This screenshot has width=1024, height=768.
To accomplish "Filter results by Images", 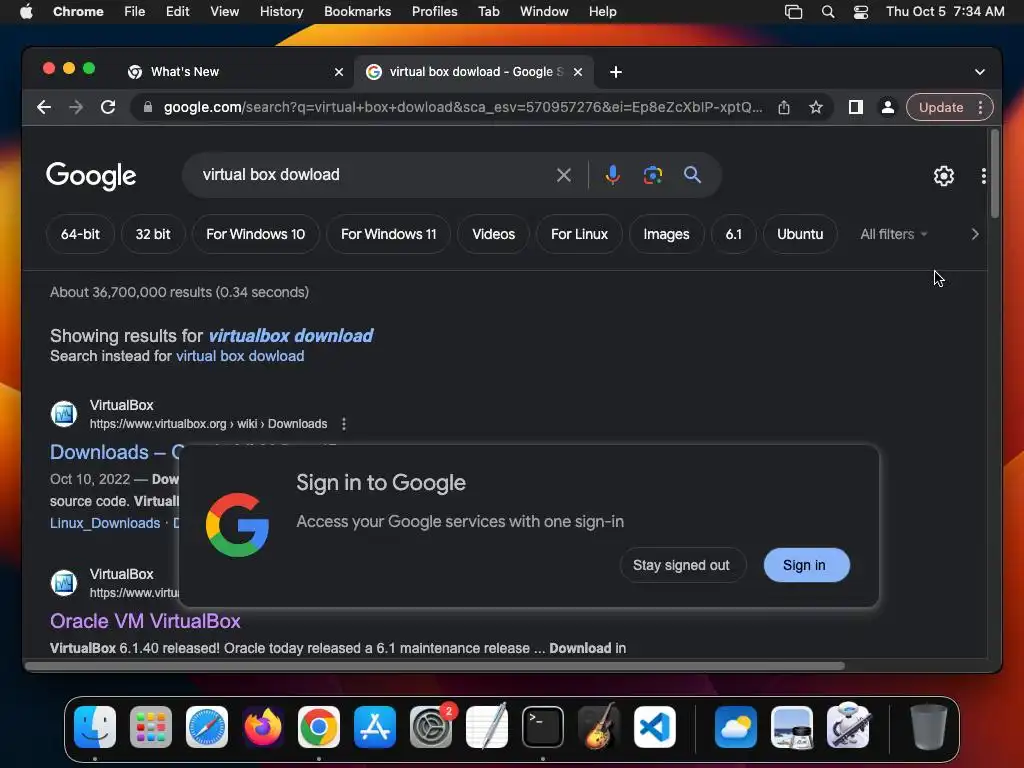I will (666, 234).
